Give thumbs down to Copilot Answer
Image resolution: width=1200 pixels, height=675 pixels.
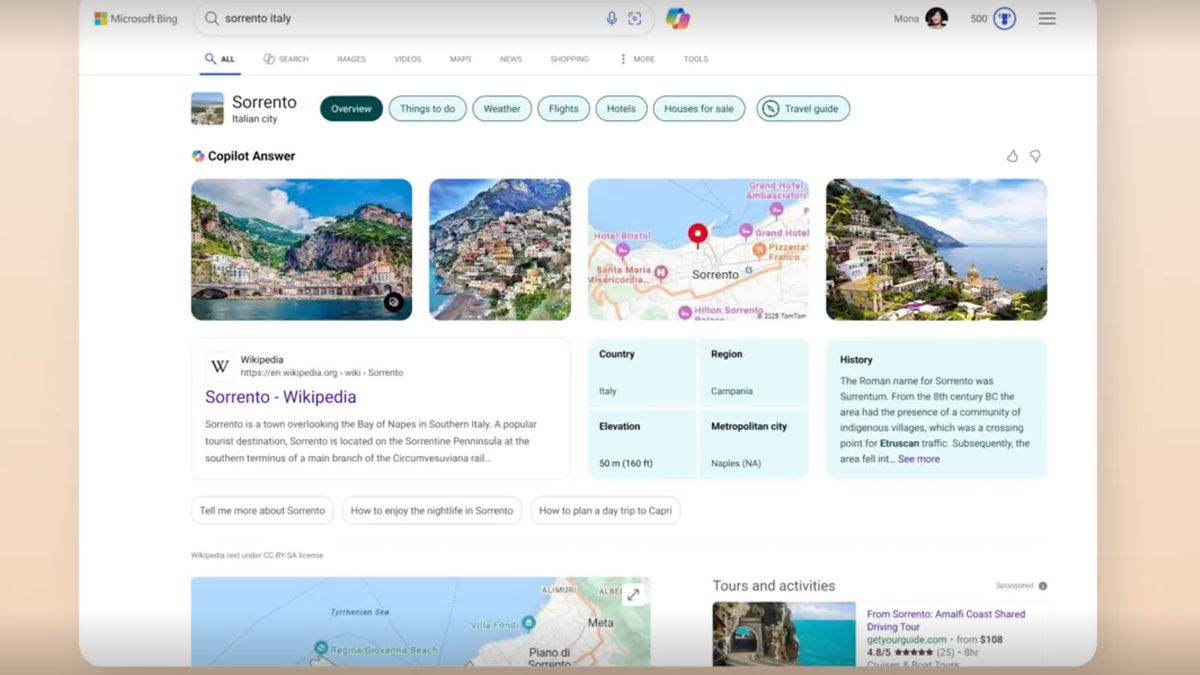[1035, 156]
